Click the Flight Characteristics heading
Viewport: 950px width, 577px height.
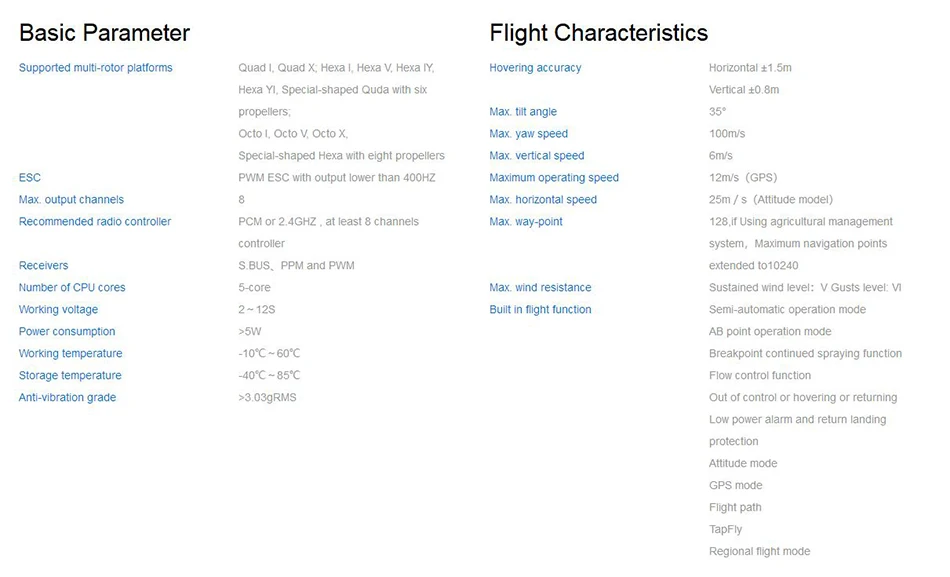tap(599, 33)
